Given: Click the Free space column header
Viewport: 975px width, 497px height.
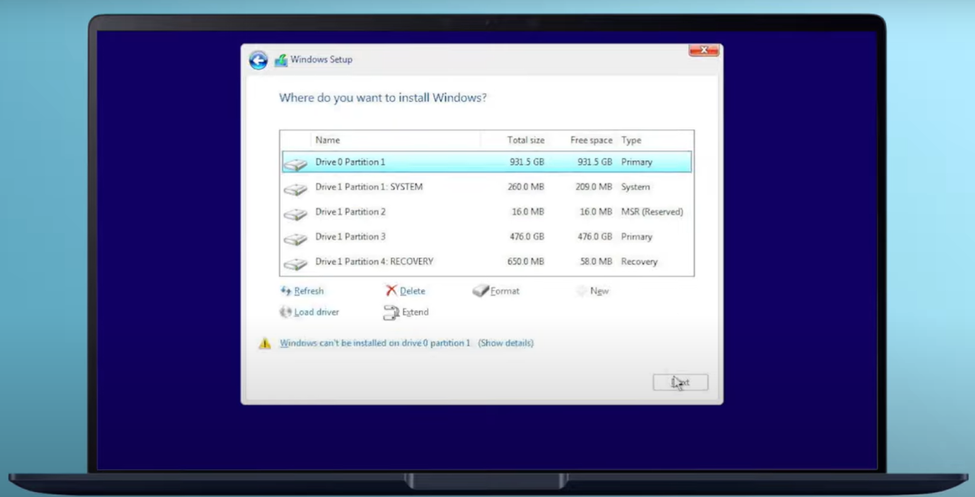Looking at the screenshot, I should click(591, 140).
